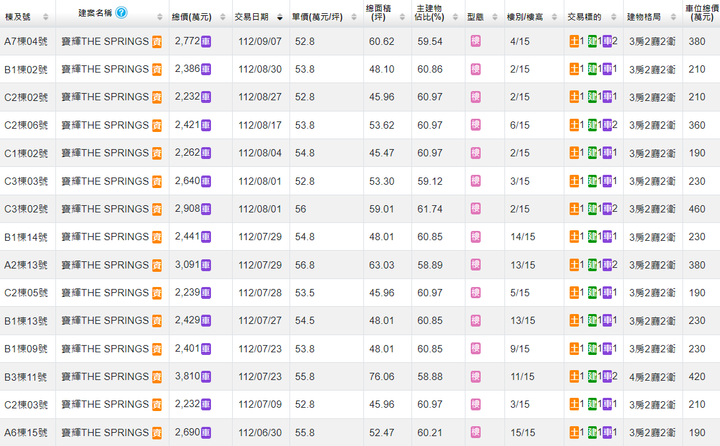Open 寶輝THE SPRINGS link in A6棟15號 row

105,433
